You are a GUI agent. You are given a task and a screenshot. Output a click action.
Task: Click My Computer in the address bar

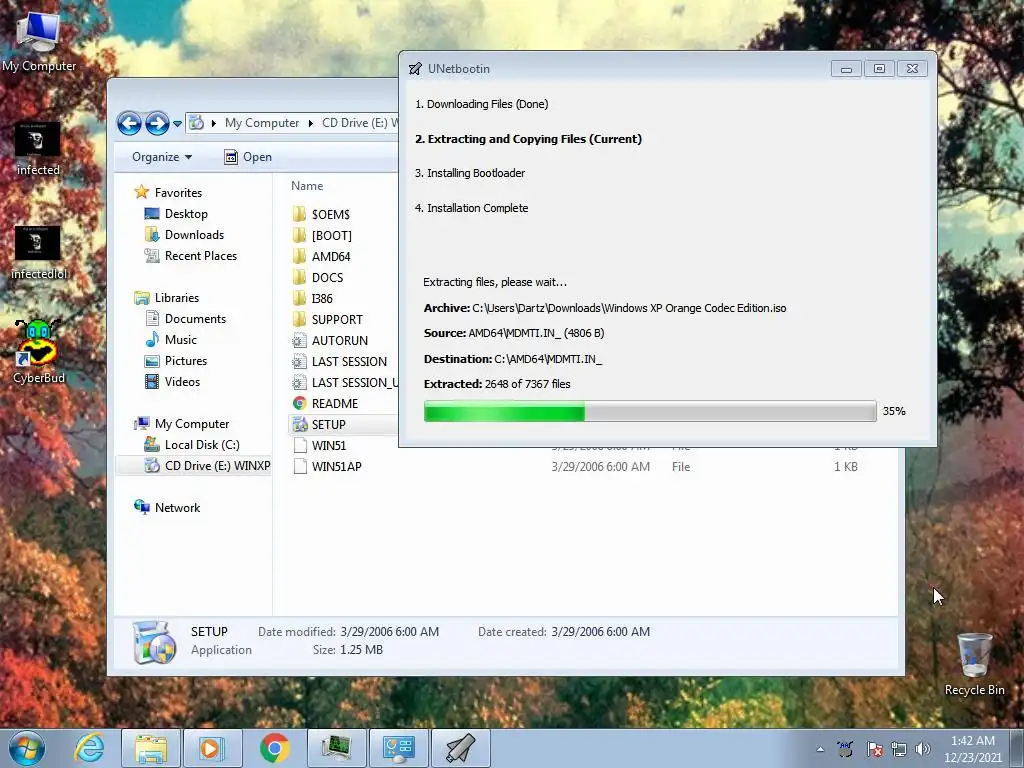pos(262,123)
